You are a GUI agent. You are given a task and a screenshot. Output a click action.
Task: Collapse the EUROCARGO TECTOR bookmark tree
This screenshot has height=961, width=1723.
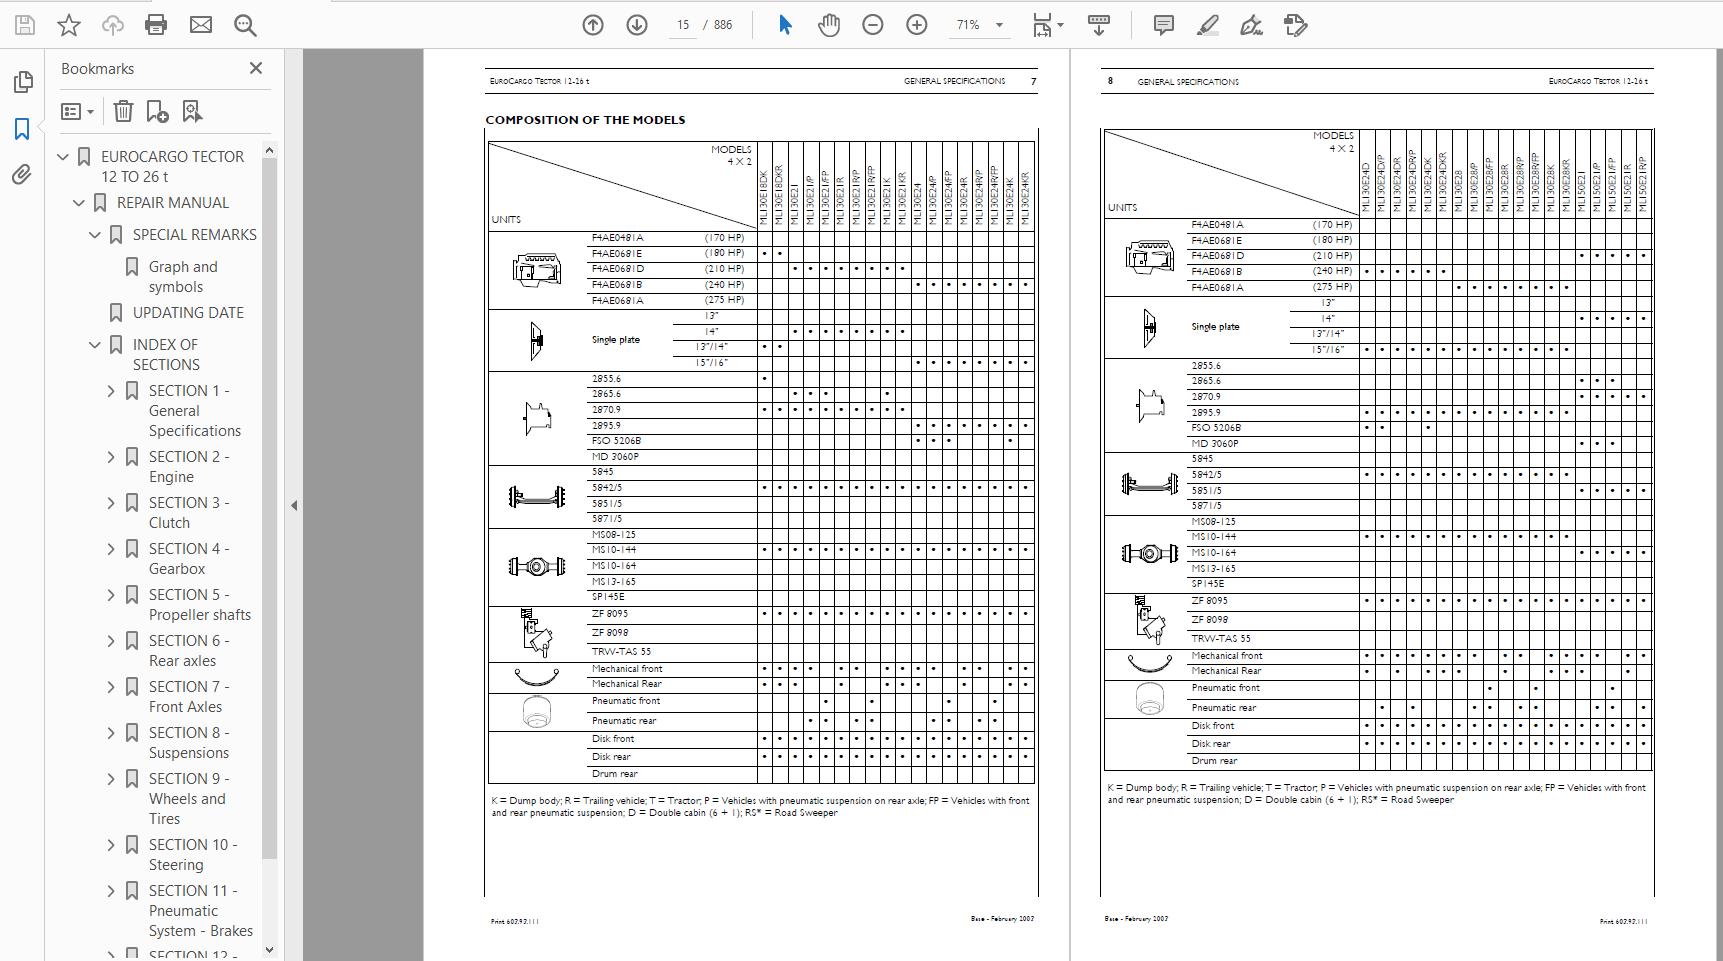click(64, 157)
